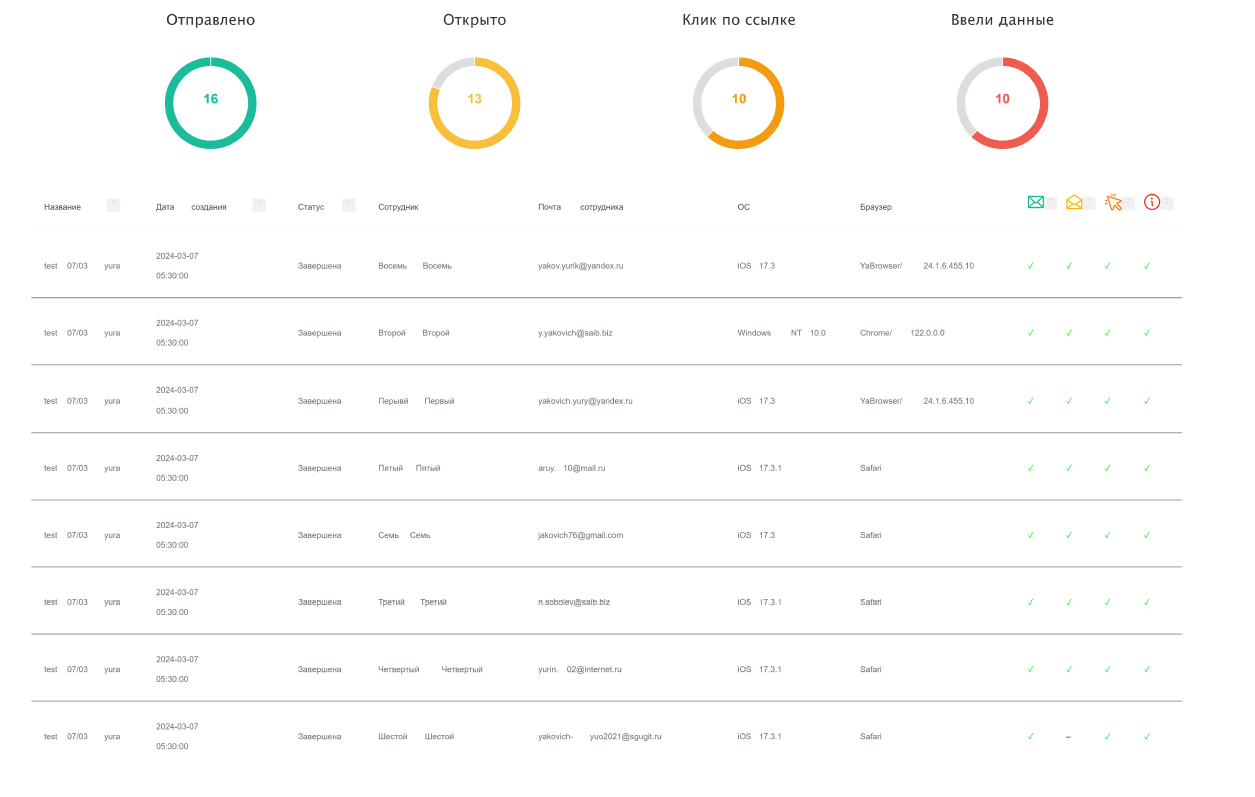The width and height of the screenshot is (1255, 797).
Task: Select the Четвертый Четвертый employee cell
Action: pos(430,669)
